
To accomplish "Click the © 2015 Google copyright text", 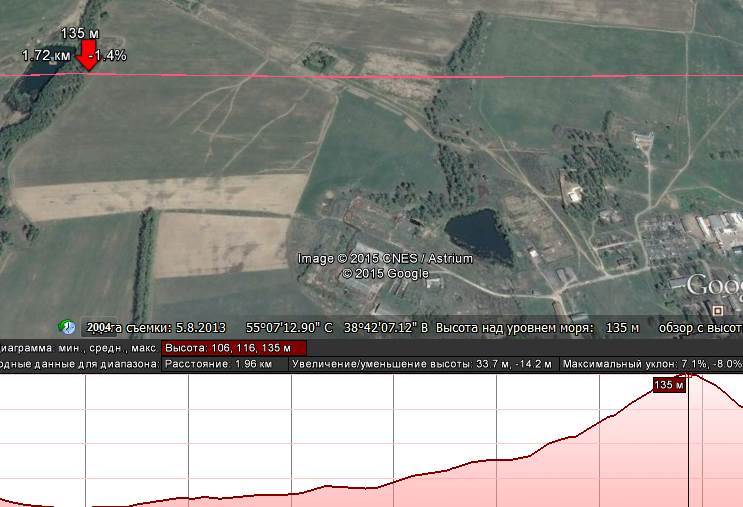I will click(x=385, y=273).
